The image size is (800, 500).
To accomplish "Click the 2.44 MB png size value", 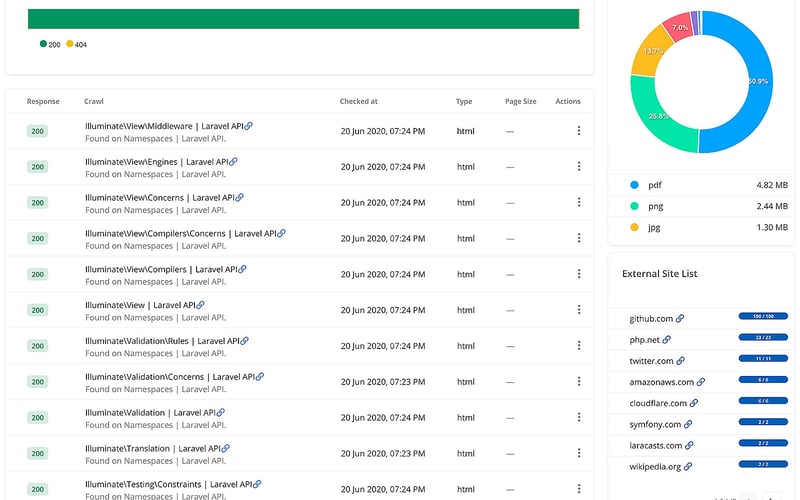I will (772, 206).
